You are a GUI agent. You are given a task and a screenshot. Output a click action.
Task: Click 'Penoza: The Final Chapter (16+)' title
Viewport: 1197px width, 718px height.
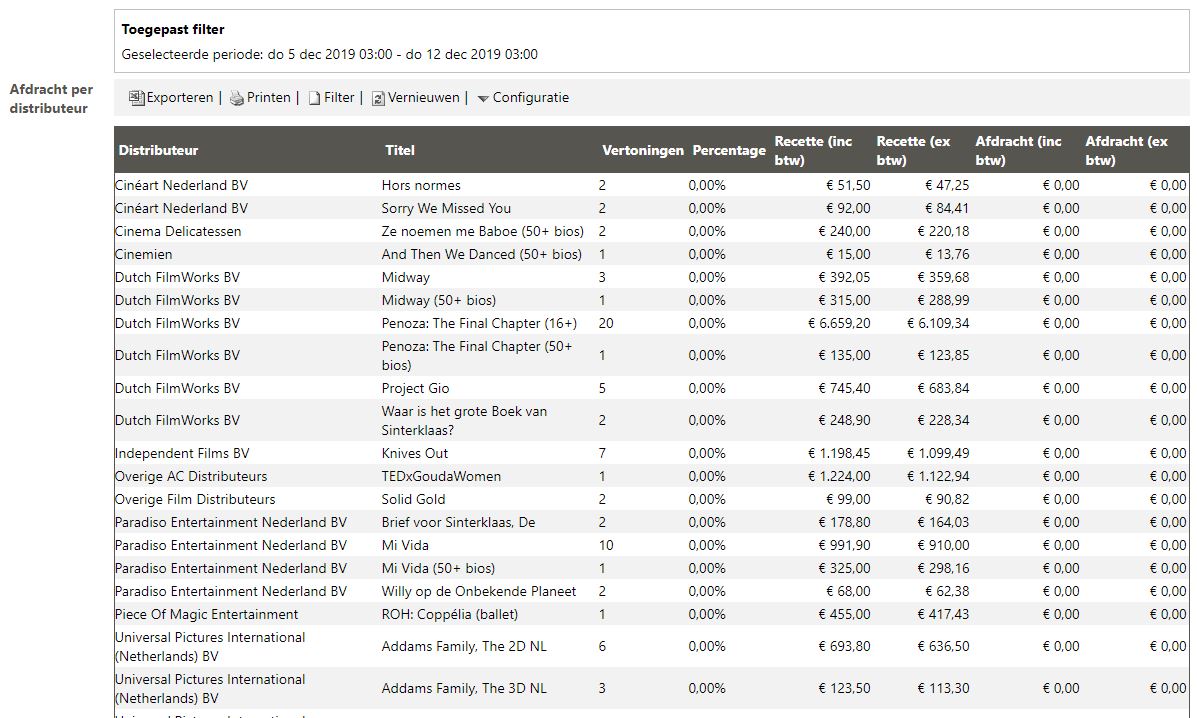point(479,324)
